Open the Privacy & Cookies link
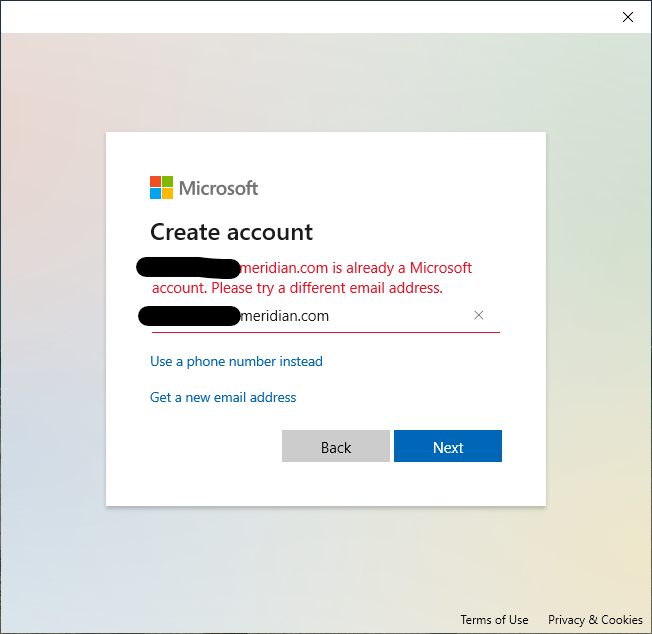This screenshot has width=652, height=634. tap(595, 620)
